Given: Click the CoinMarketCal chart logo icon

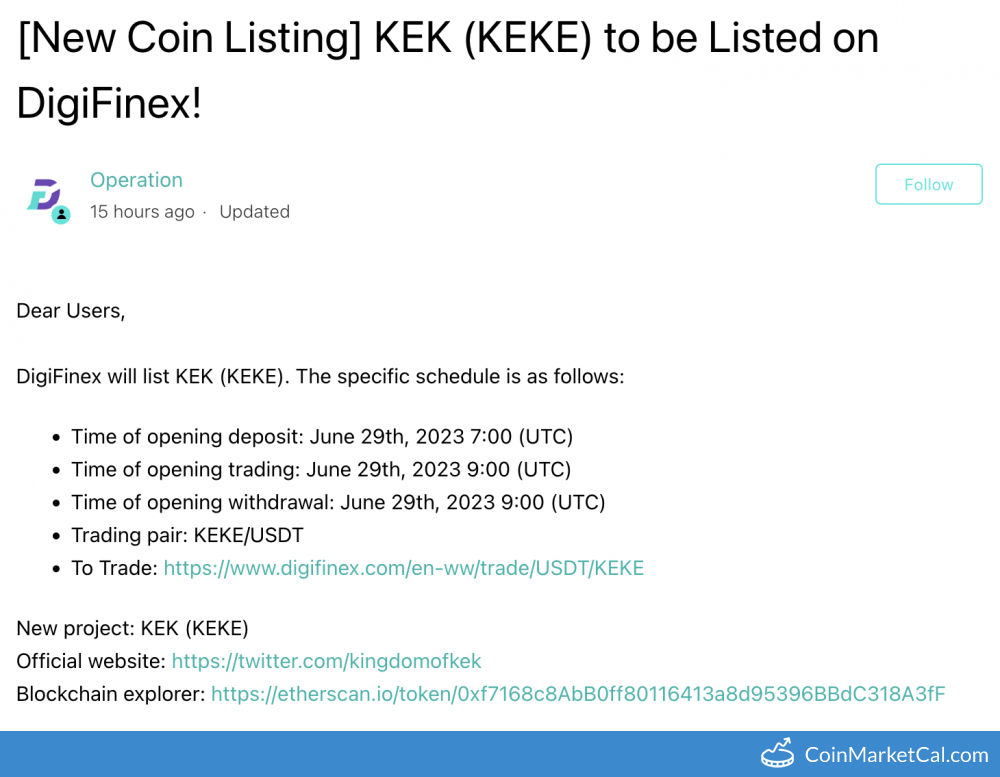Looking at the screenshot, I should (x=777, y=755).
